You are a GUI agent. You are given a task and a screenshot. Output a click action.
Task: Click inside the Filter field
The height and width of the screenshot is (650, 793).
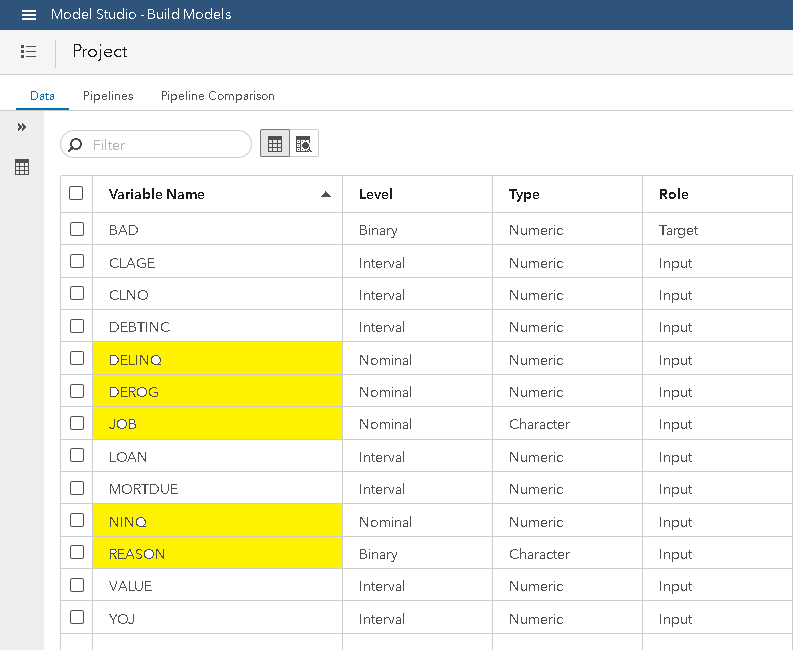coord(165,145)
